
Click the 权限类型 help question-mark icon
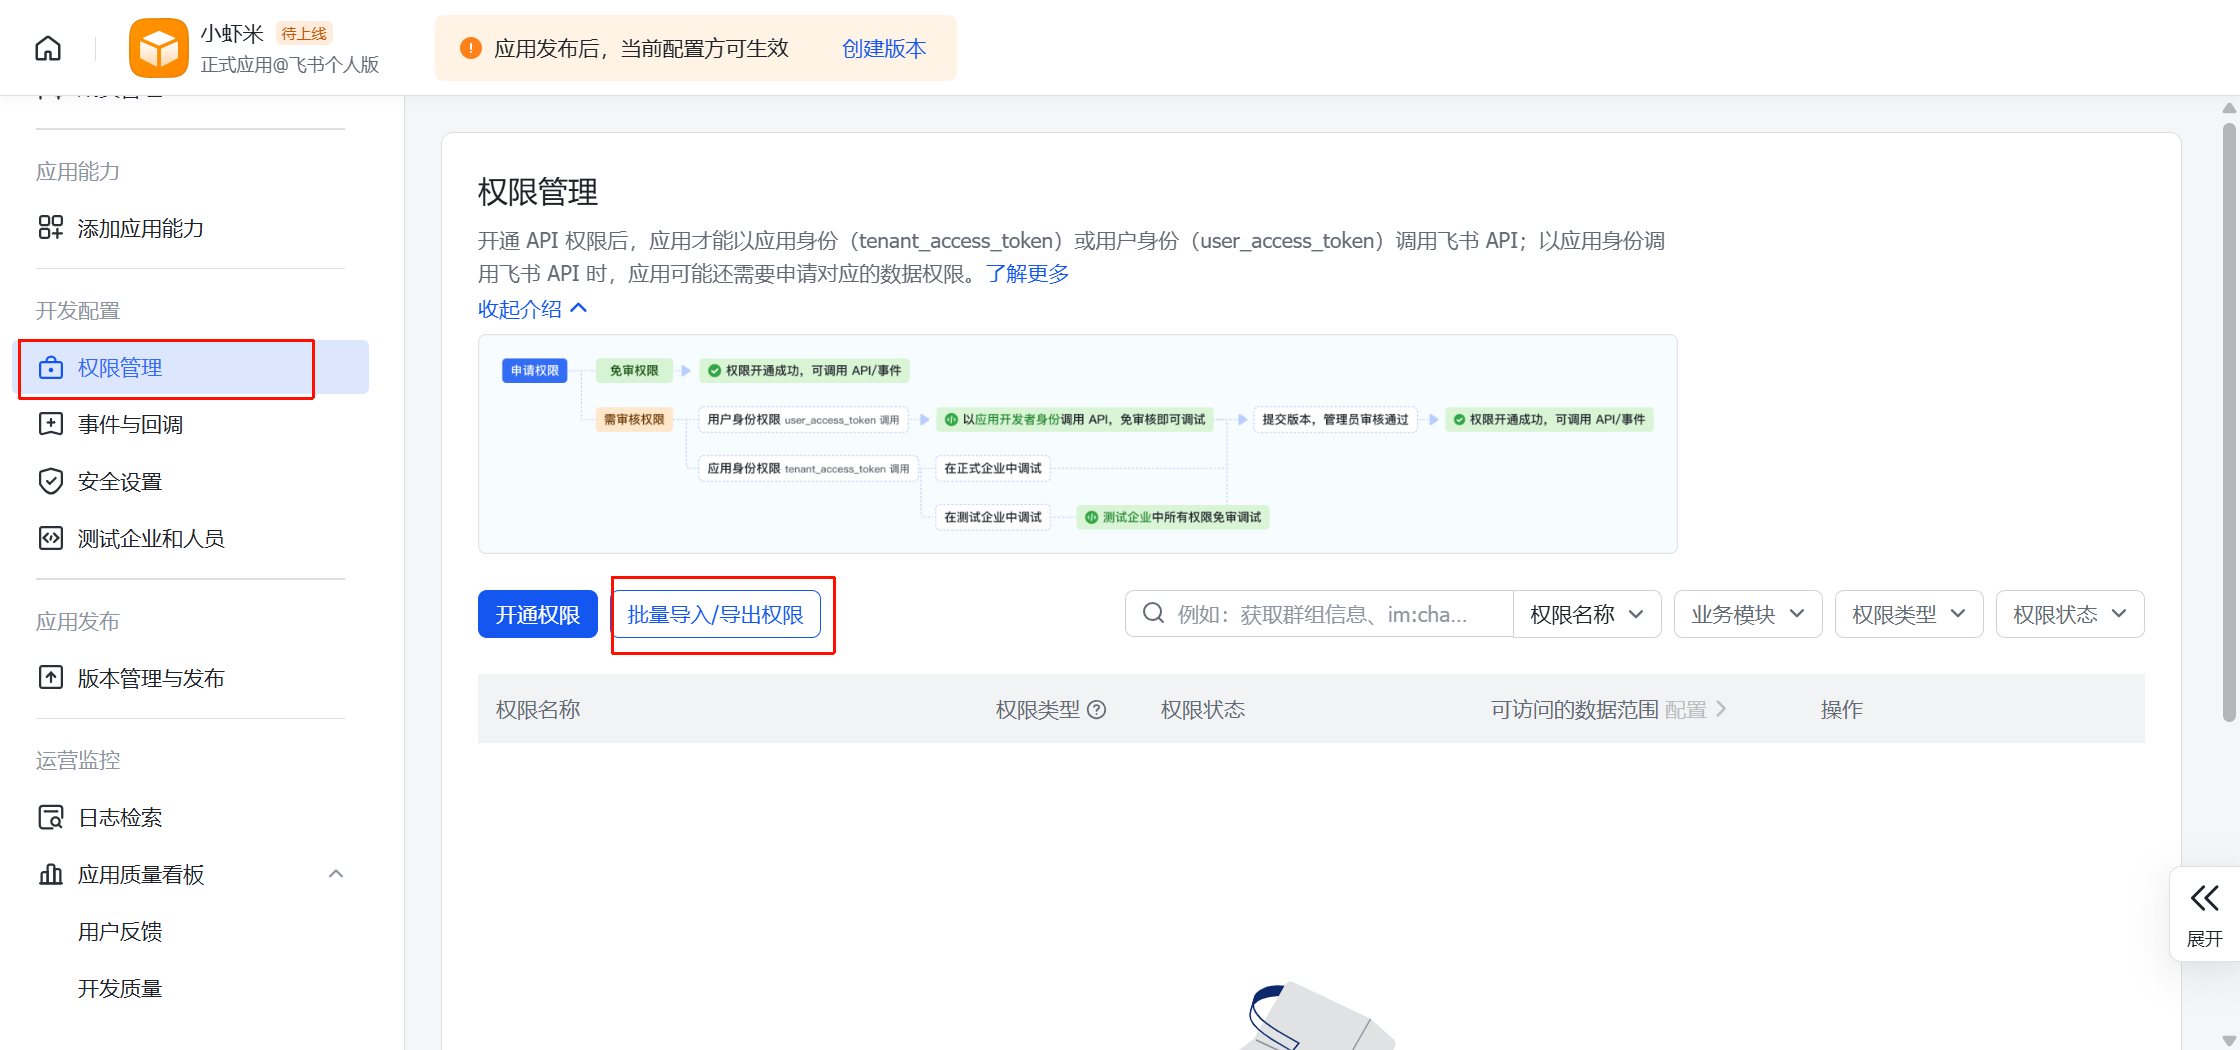1096,710
